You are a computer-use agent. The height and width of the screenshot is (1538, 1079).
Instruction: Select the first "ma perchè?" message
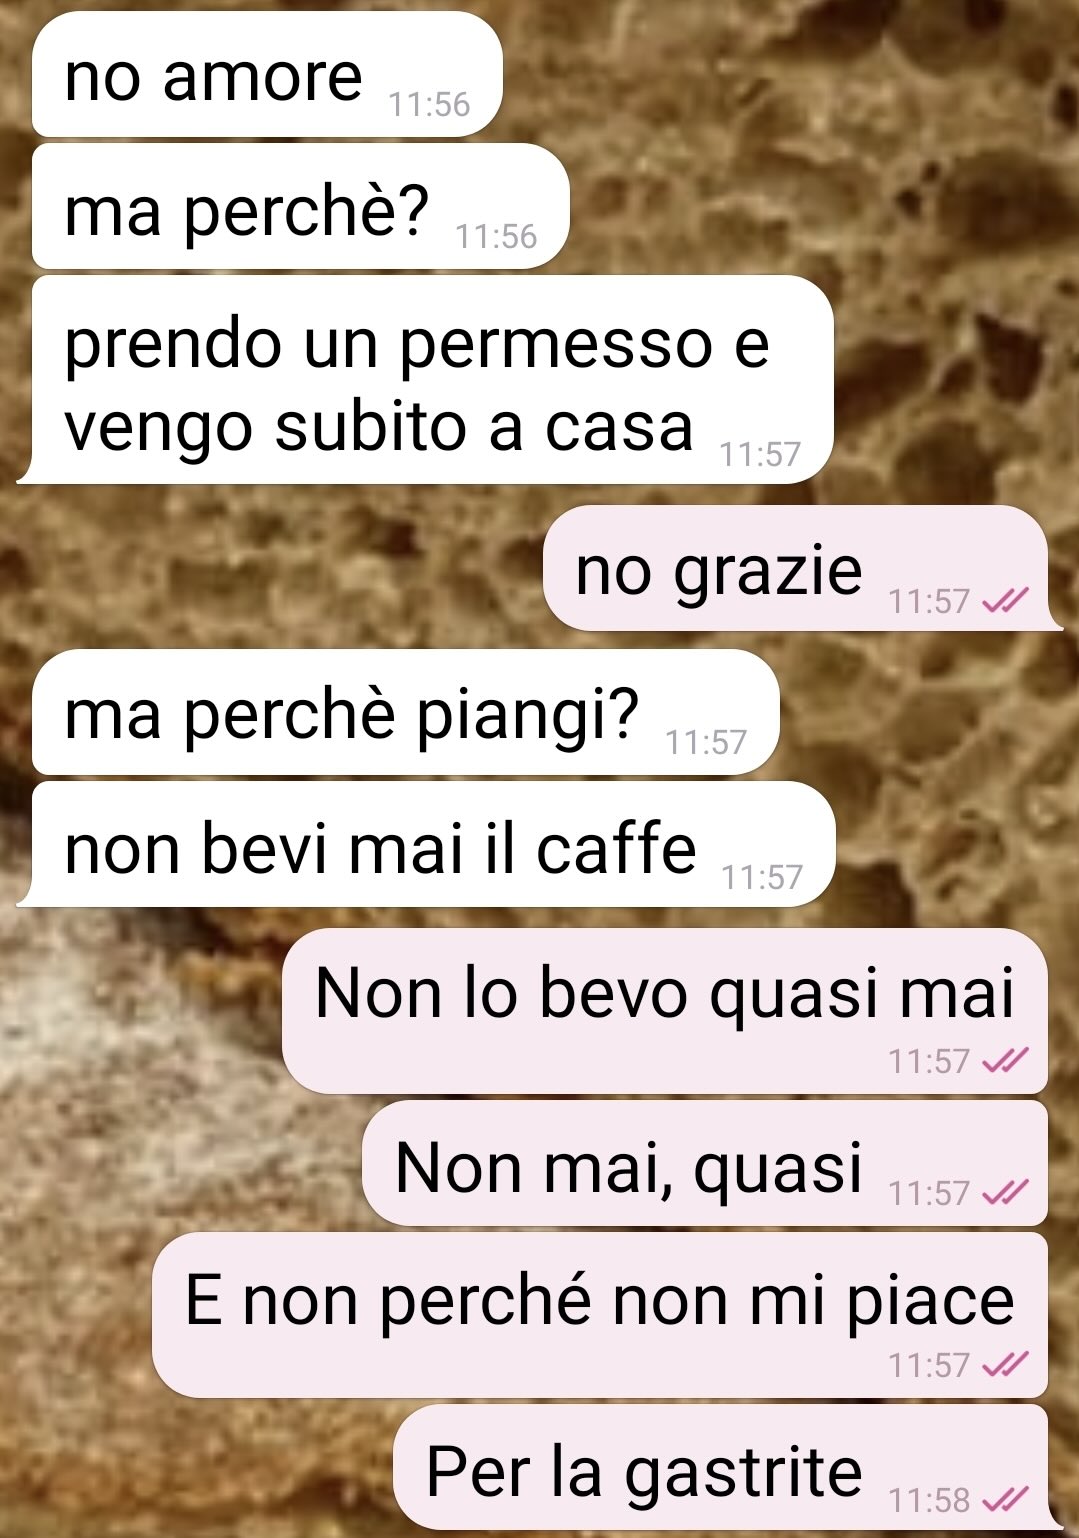[300, 207]
